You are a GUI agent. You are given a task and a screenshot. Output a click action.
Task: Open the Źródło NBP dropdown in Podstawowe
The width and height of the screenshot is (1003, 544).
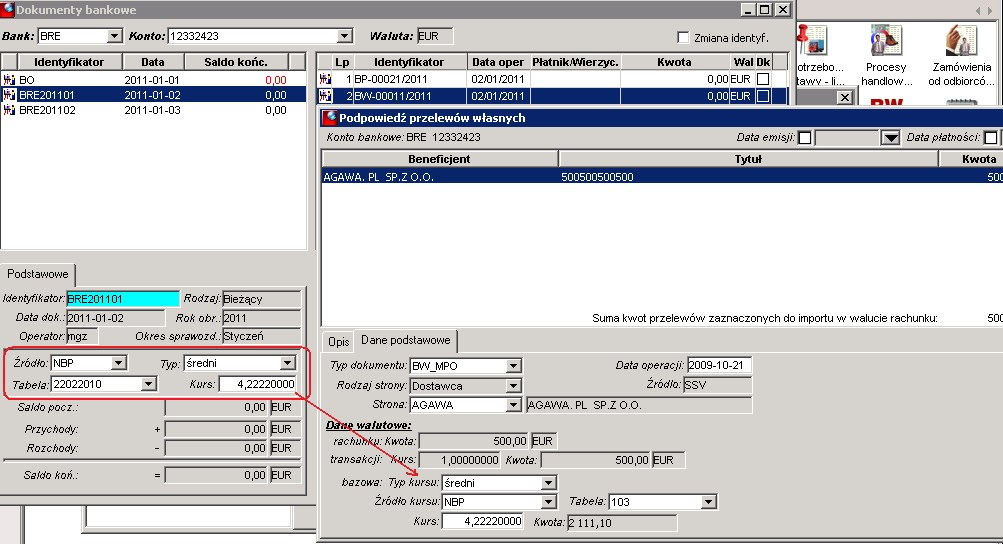click(x=118, y=363)
